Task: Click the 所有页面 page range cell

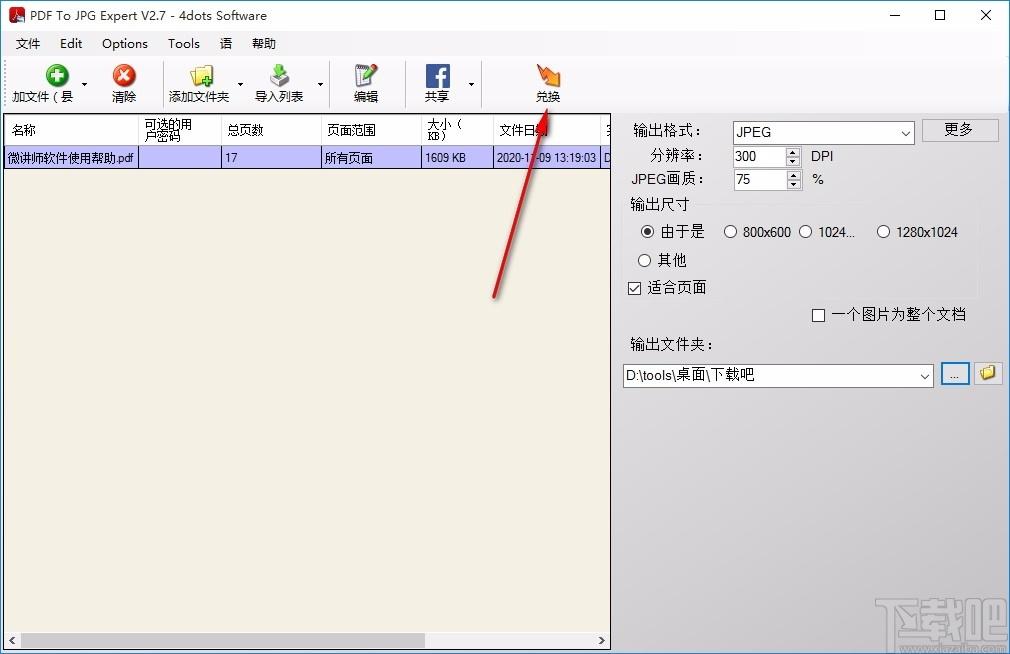Action: point(372,158)
